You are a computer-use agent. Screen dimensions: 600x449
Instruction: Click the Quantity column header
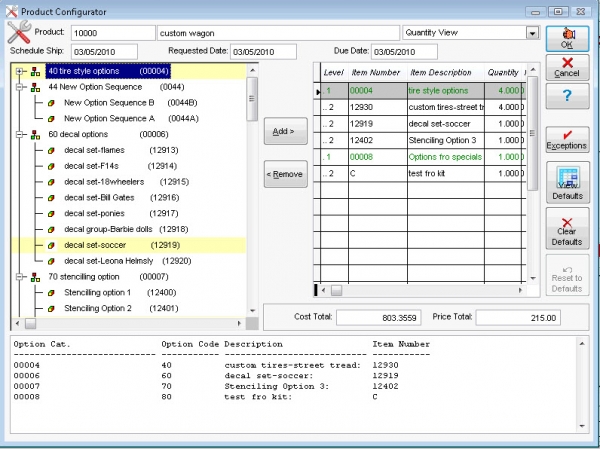503,73
